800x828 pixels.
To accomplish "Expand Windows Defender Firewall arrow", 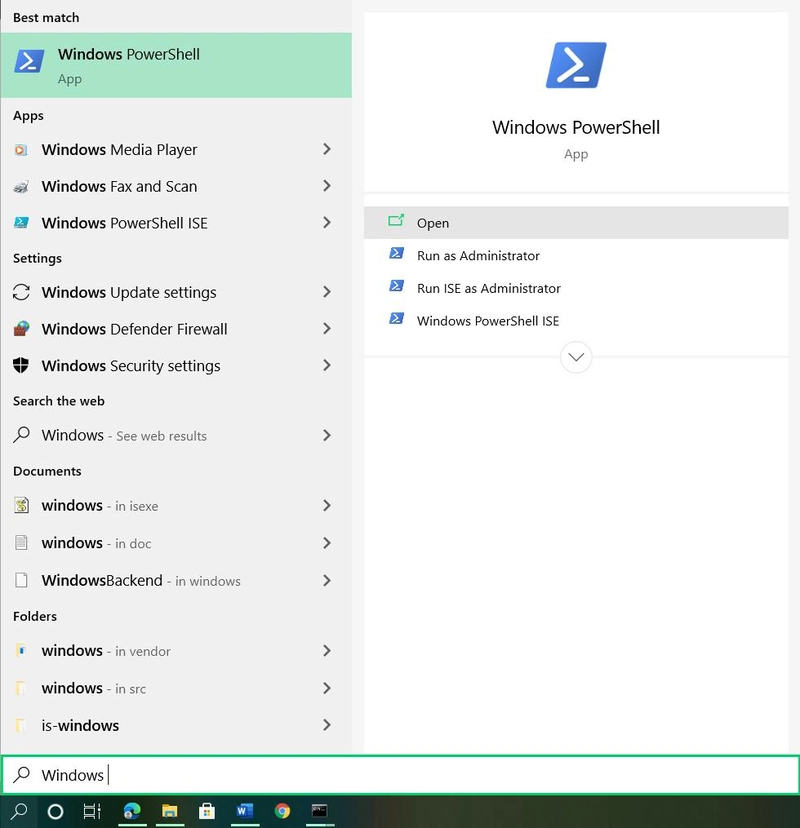I will (327, 328).
